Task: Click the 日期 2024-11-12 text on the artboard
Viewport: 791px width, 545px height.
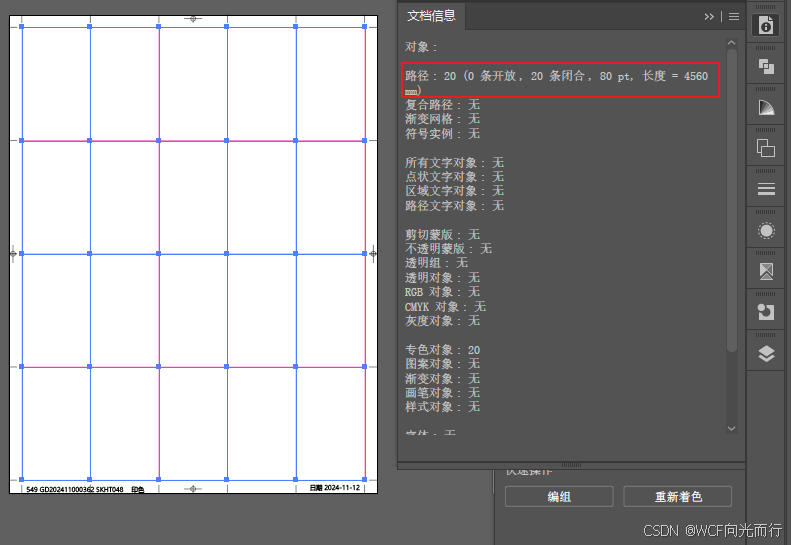Action: coord(335,487)
